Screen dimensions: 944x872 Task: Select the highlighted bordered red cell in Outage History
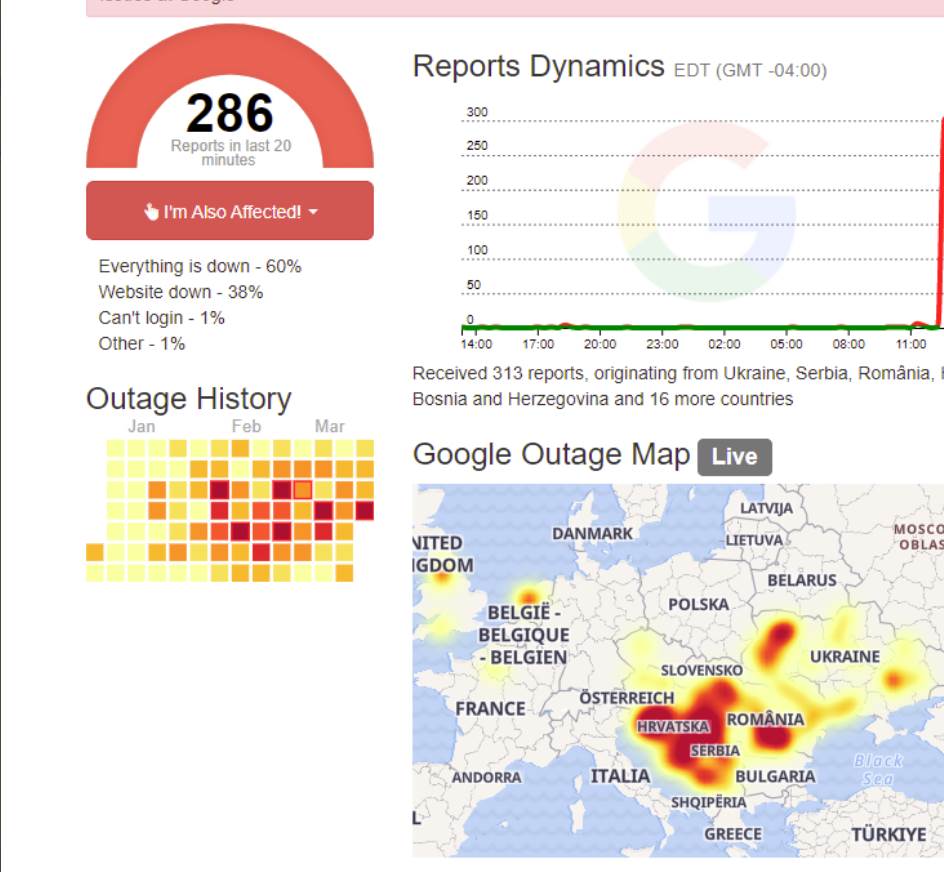[303, 489]
